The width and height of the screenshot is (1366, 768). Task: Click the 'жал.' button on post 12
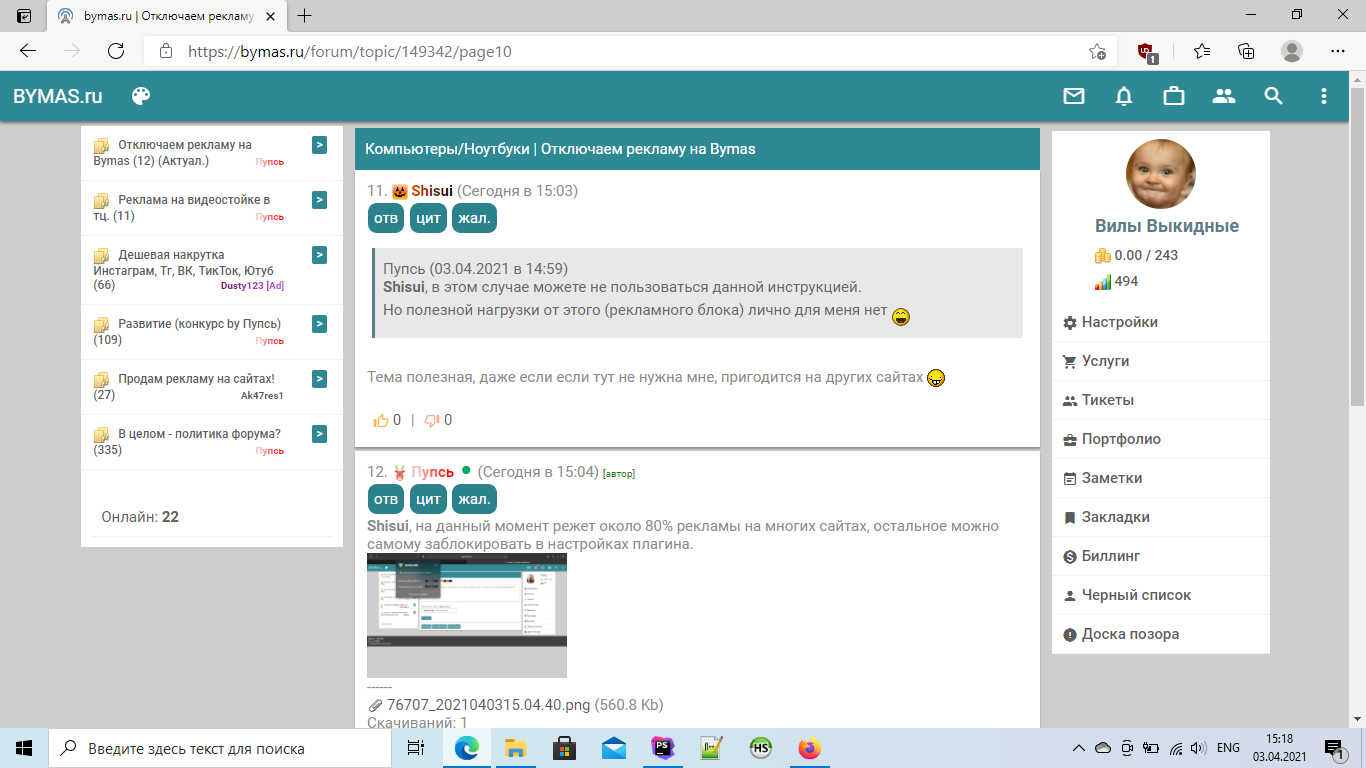(474, 499)
